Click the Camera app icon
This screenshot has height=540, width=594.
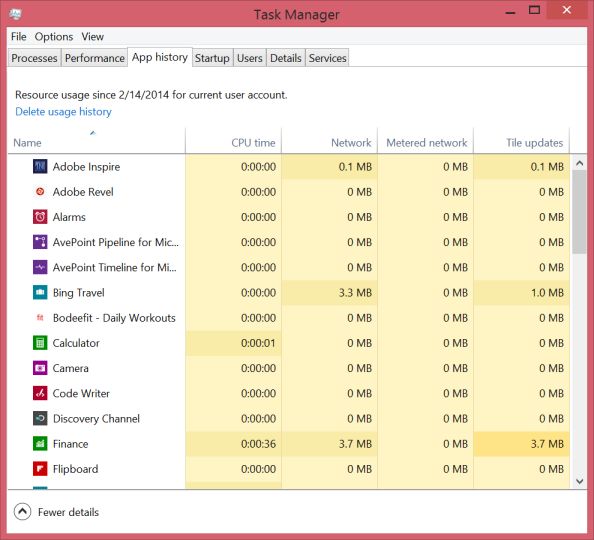tap(40, 368)
